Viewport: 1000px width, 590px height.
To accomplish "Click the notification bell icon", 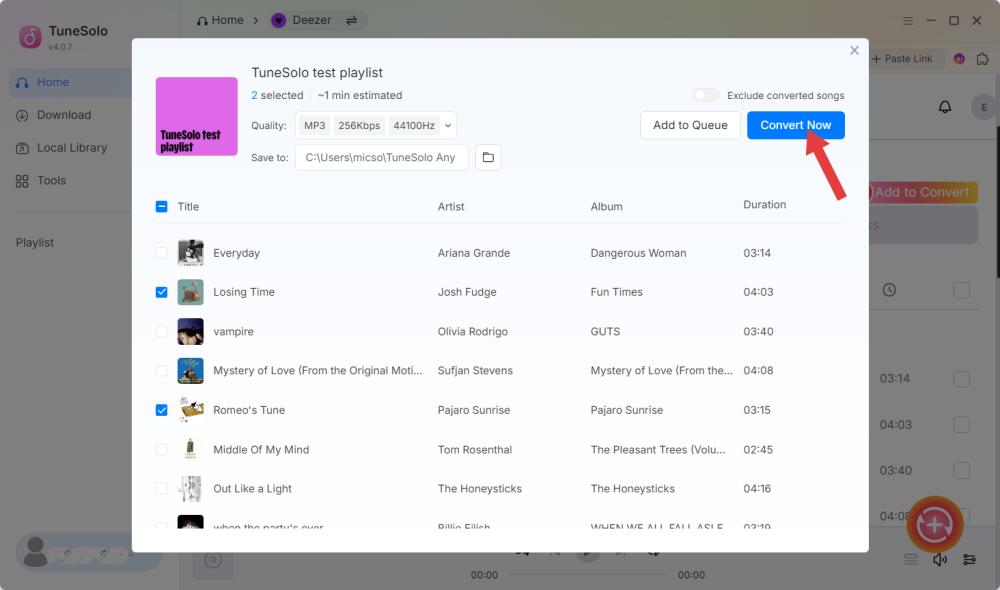I will (x=945, y=107).
